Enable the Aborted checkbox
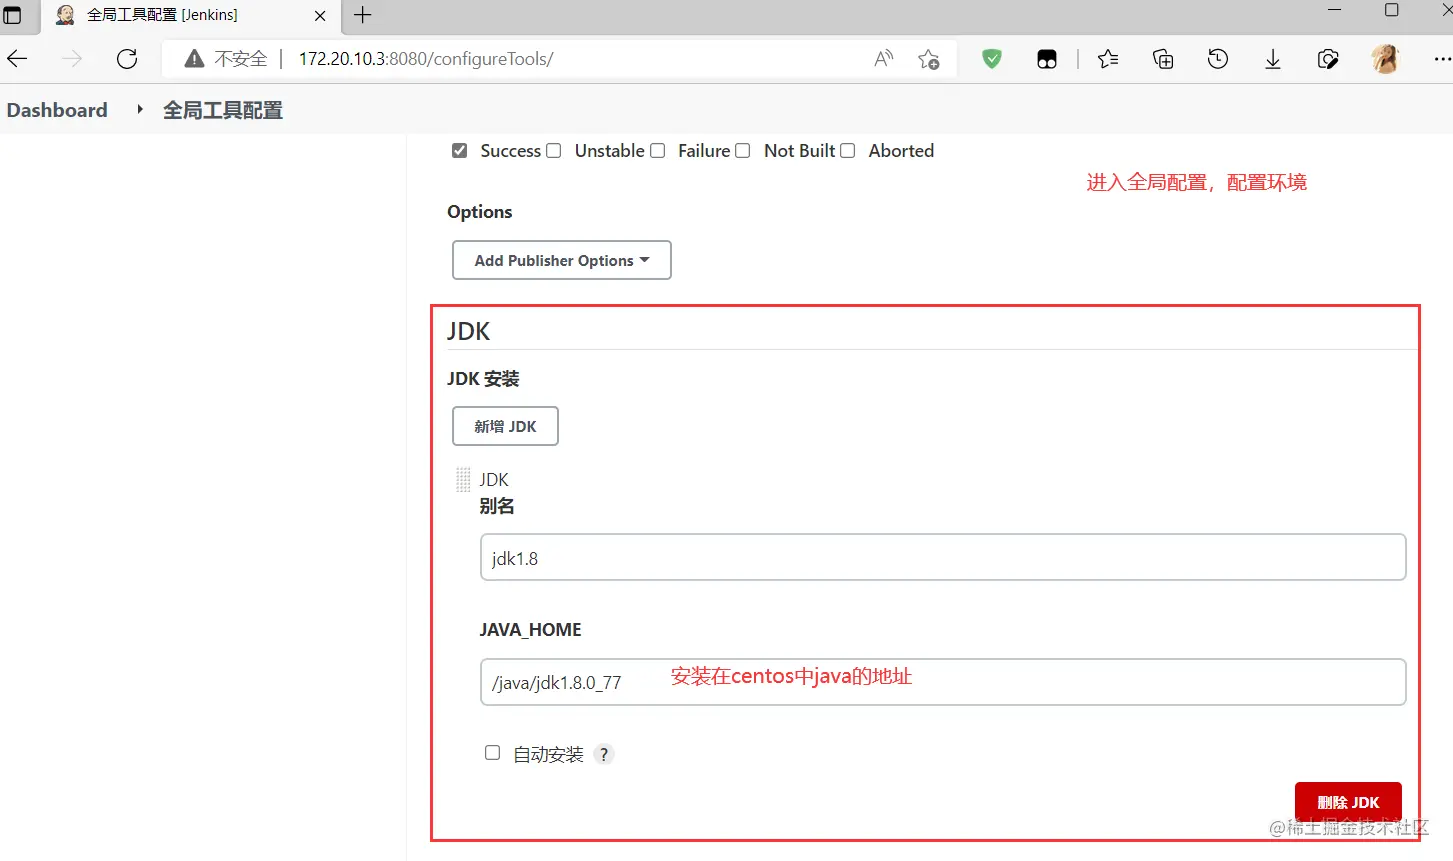 [x=847, y=151]
